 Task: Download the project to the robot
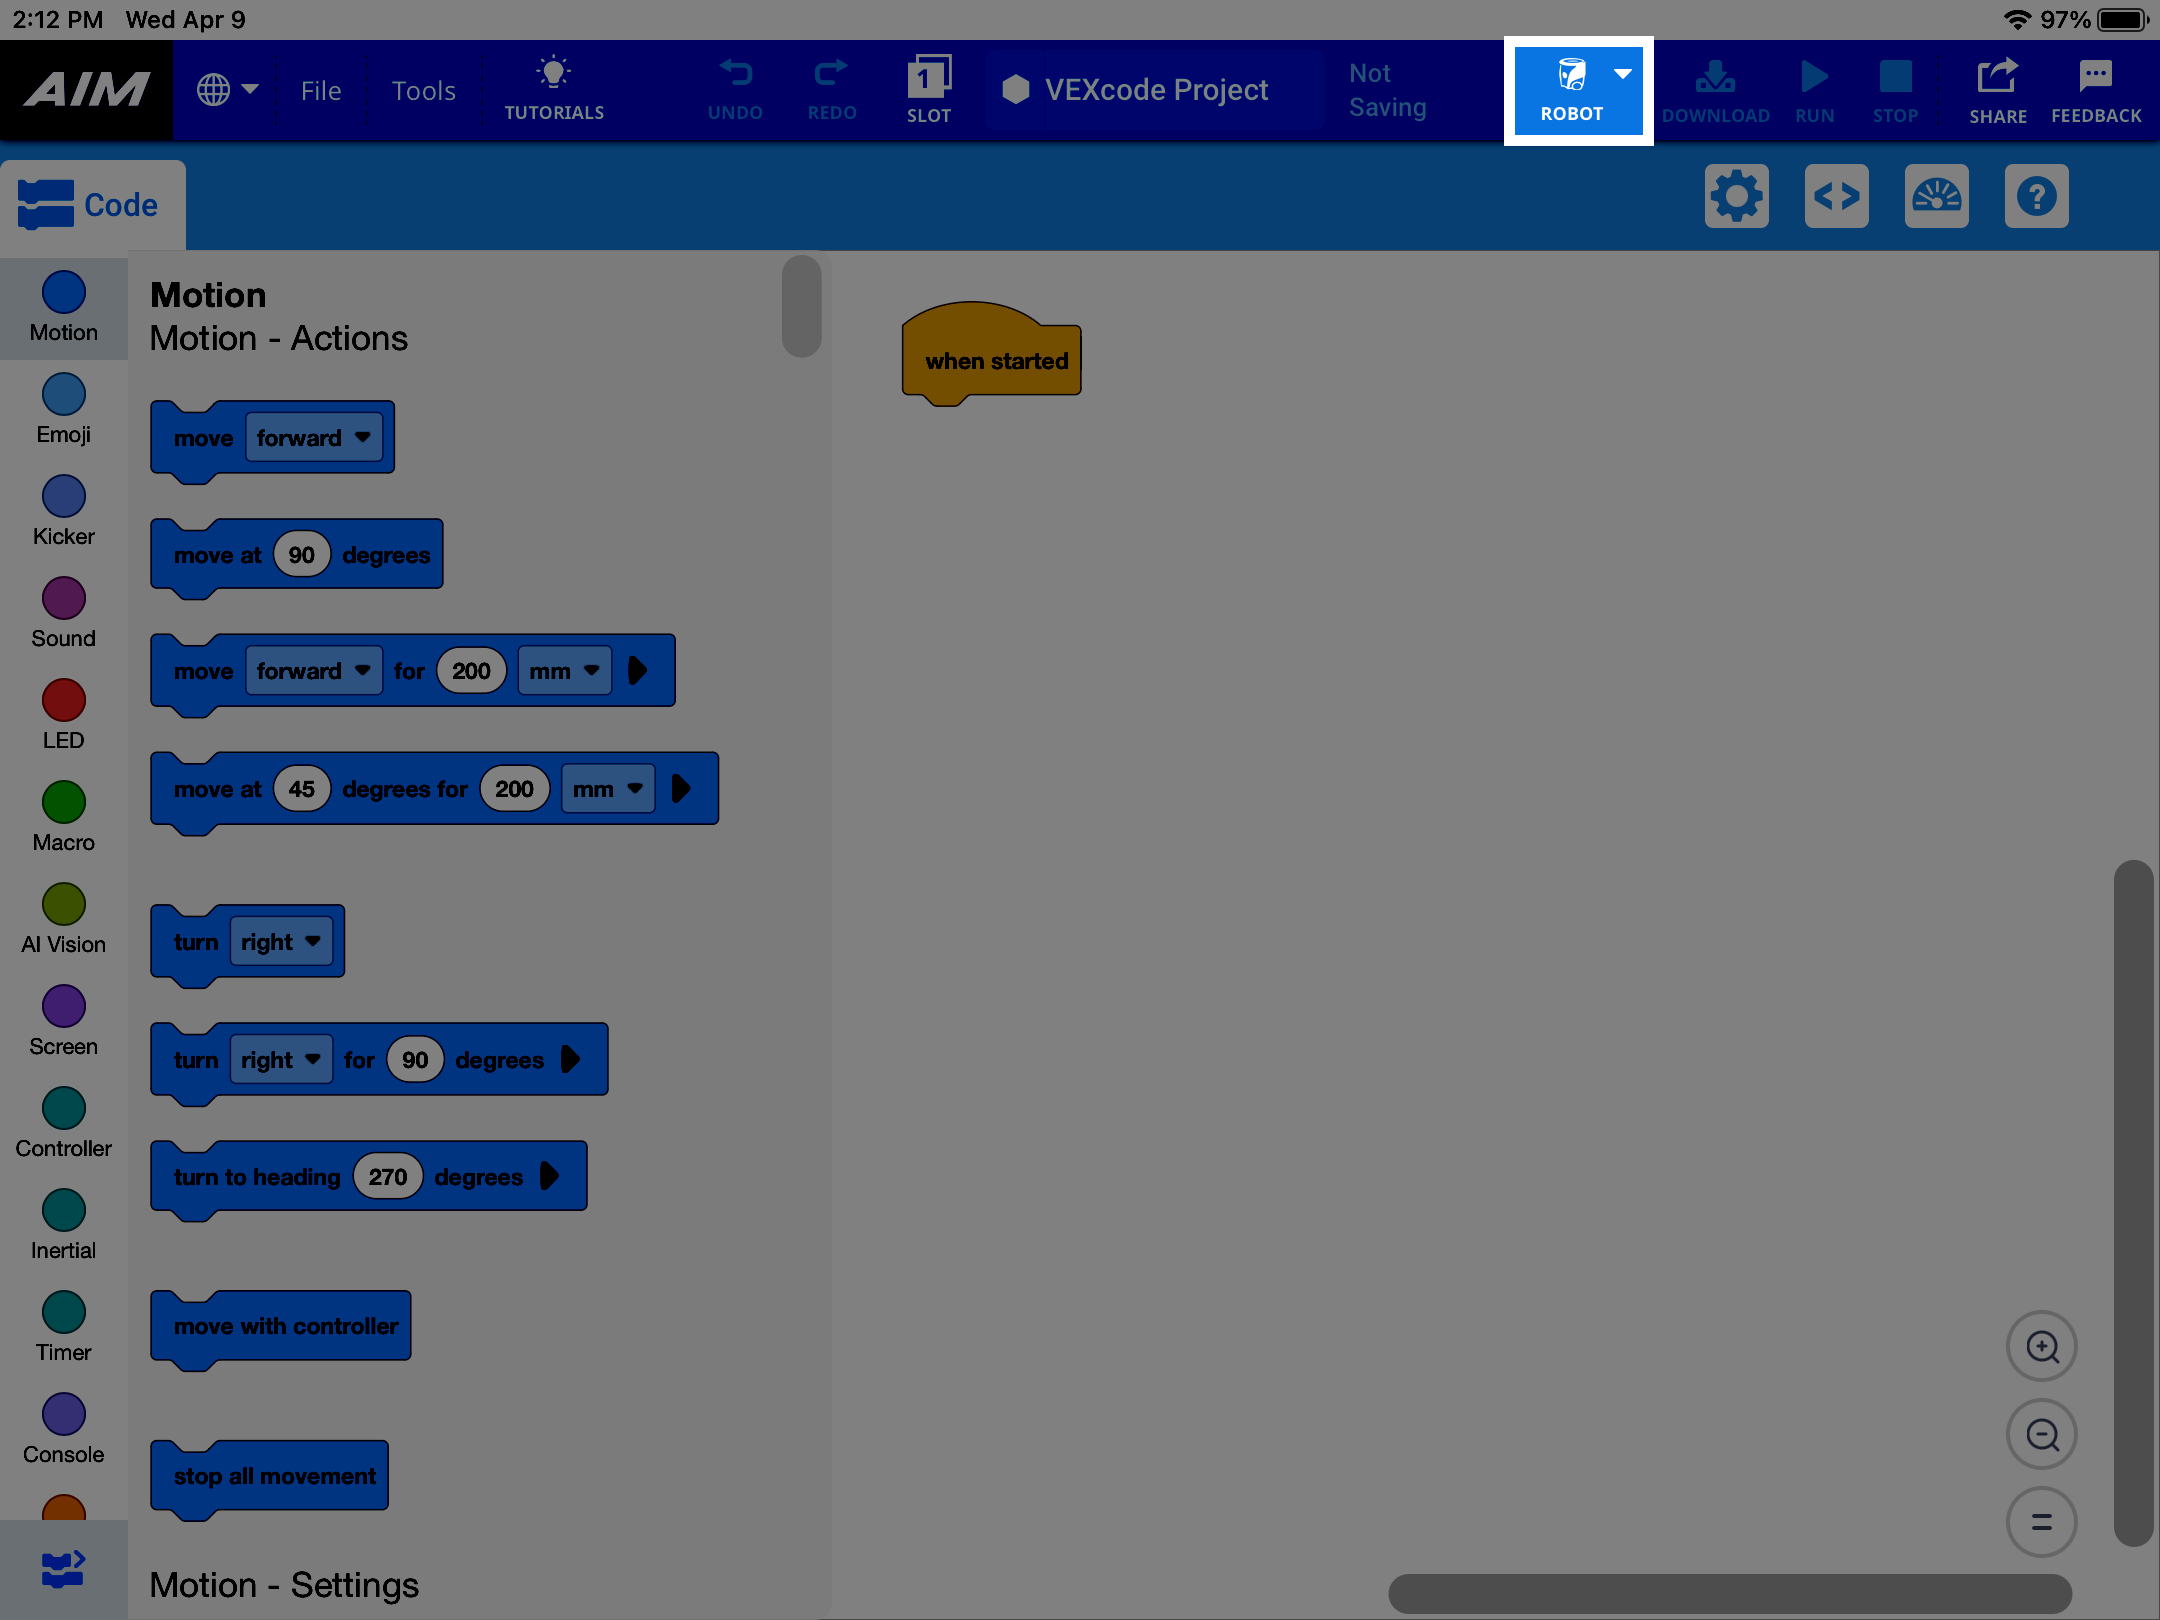pyautogui.click(x=1714, y=88)
